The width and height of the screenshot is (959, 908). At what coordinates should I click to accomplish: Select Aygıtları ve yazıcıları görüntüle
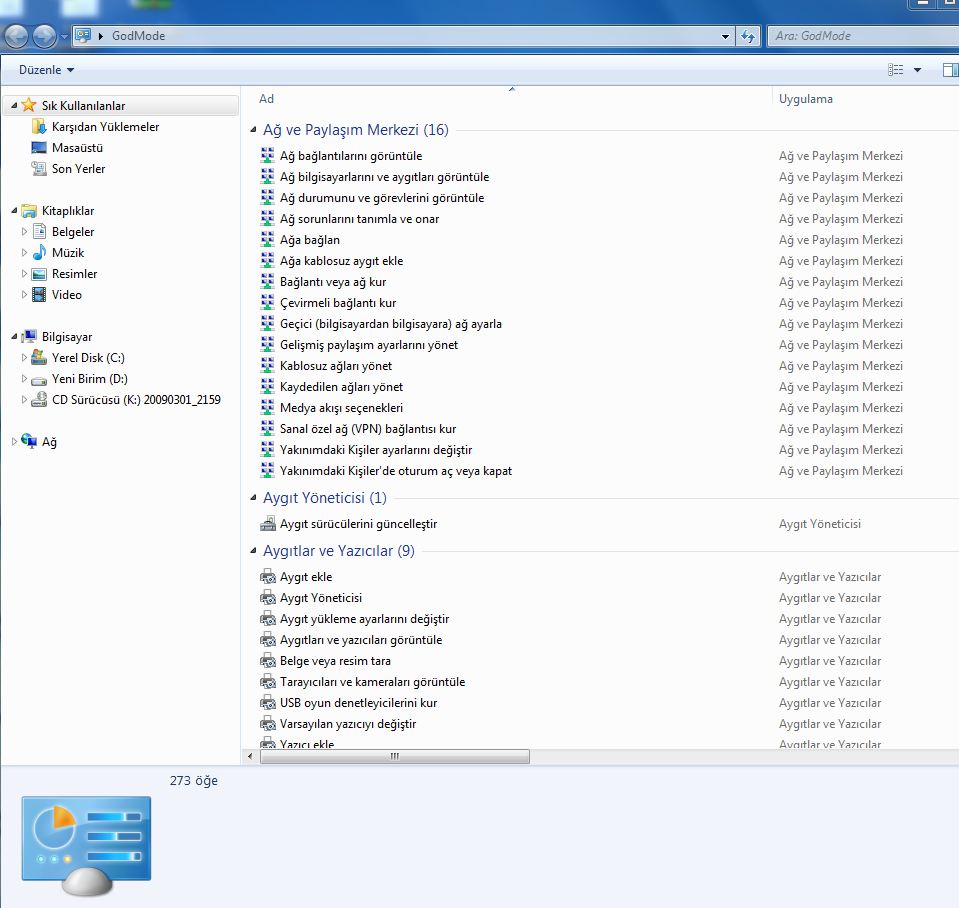coord(361,640)
